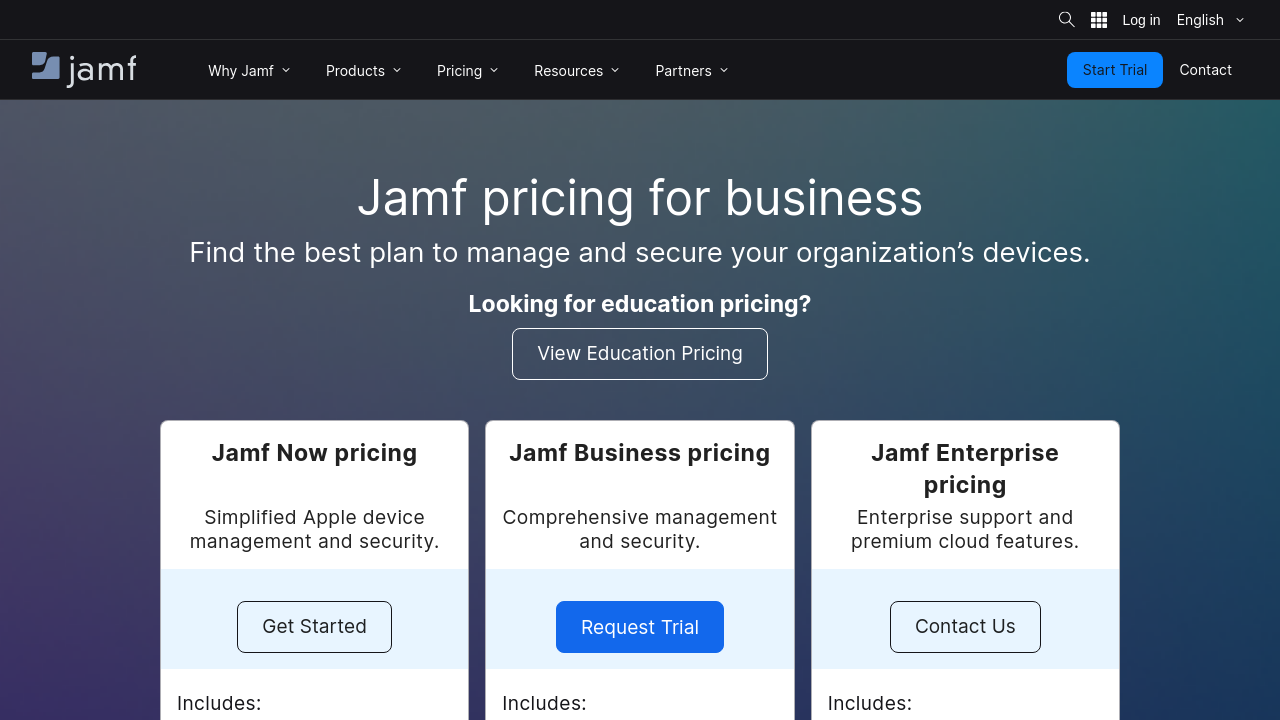Expand the English language selector

pos(1210,20)
